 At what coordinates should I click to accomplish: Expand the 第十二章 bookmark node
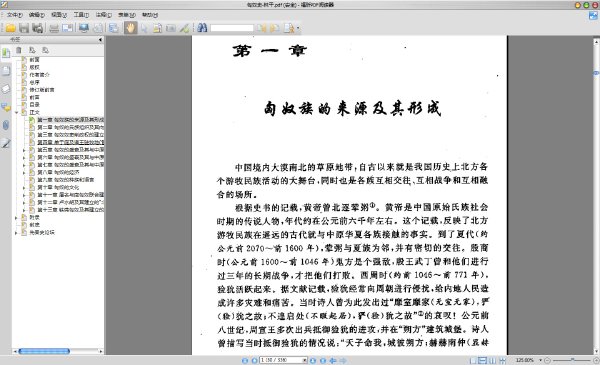coord(24,202)
